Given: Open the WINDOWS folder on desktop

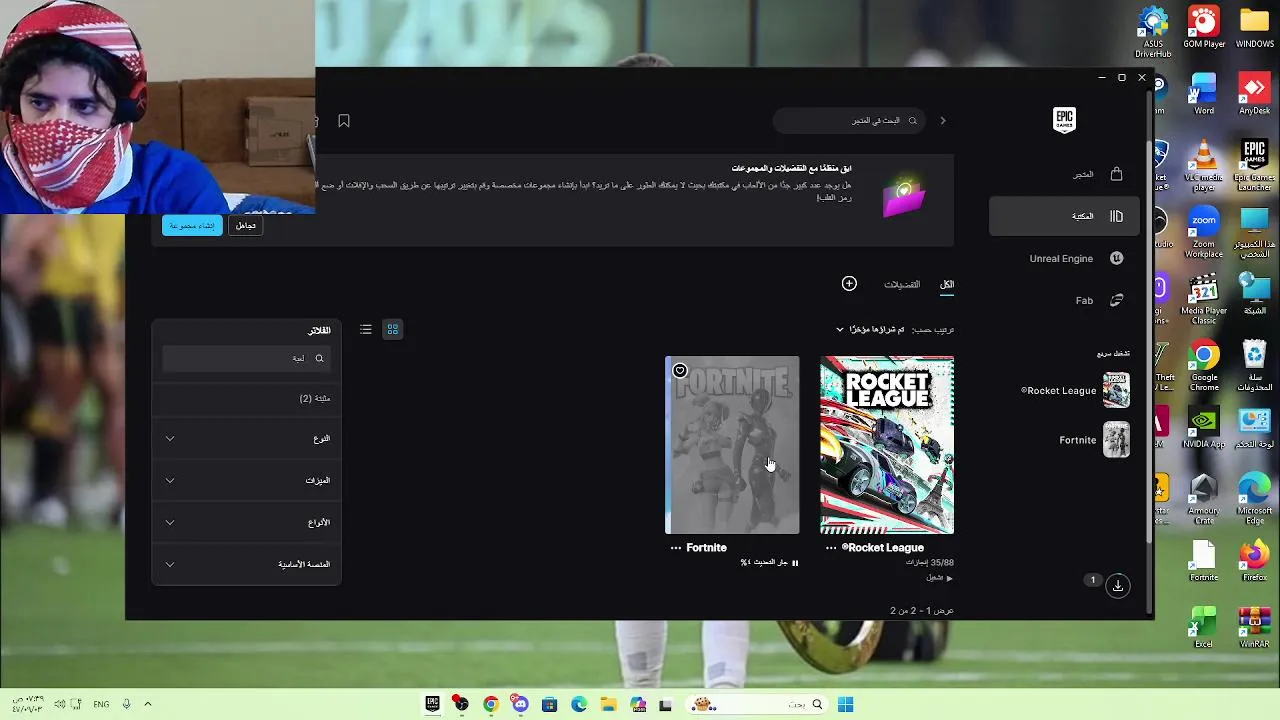Looking at the screenshot, I should [x=1255, y=28].
